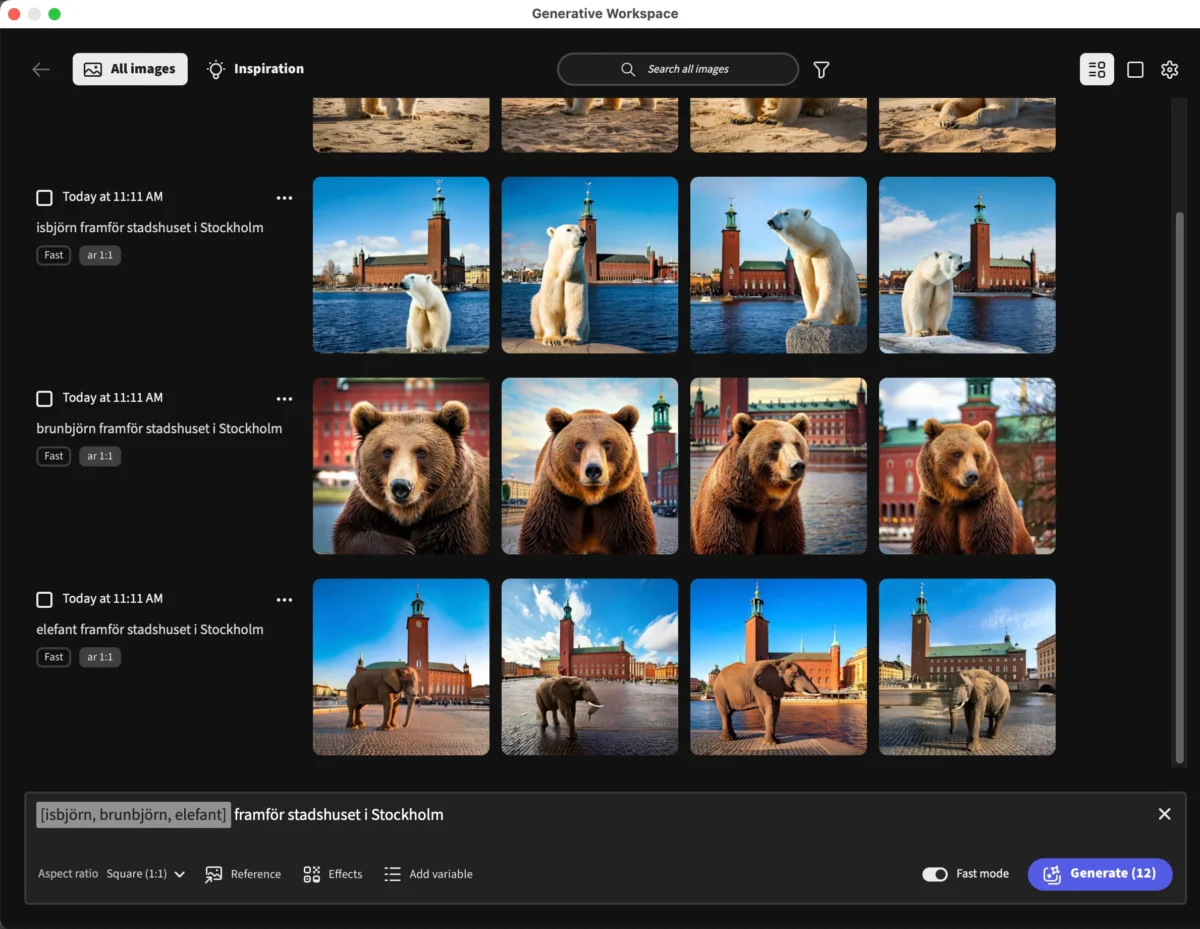Screen dimensions: 1200x929
Task: Click the ar 1:1 tag under isbjörn prompt
Action: [x=100, y=255]
